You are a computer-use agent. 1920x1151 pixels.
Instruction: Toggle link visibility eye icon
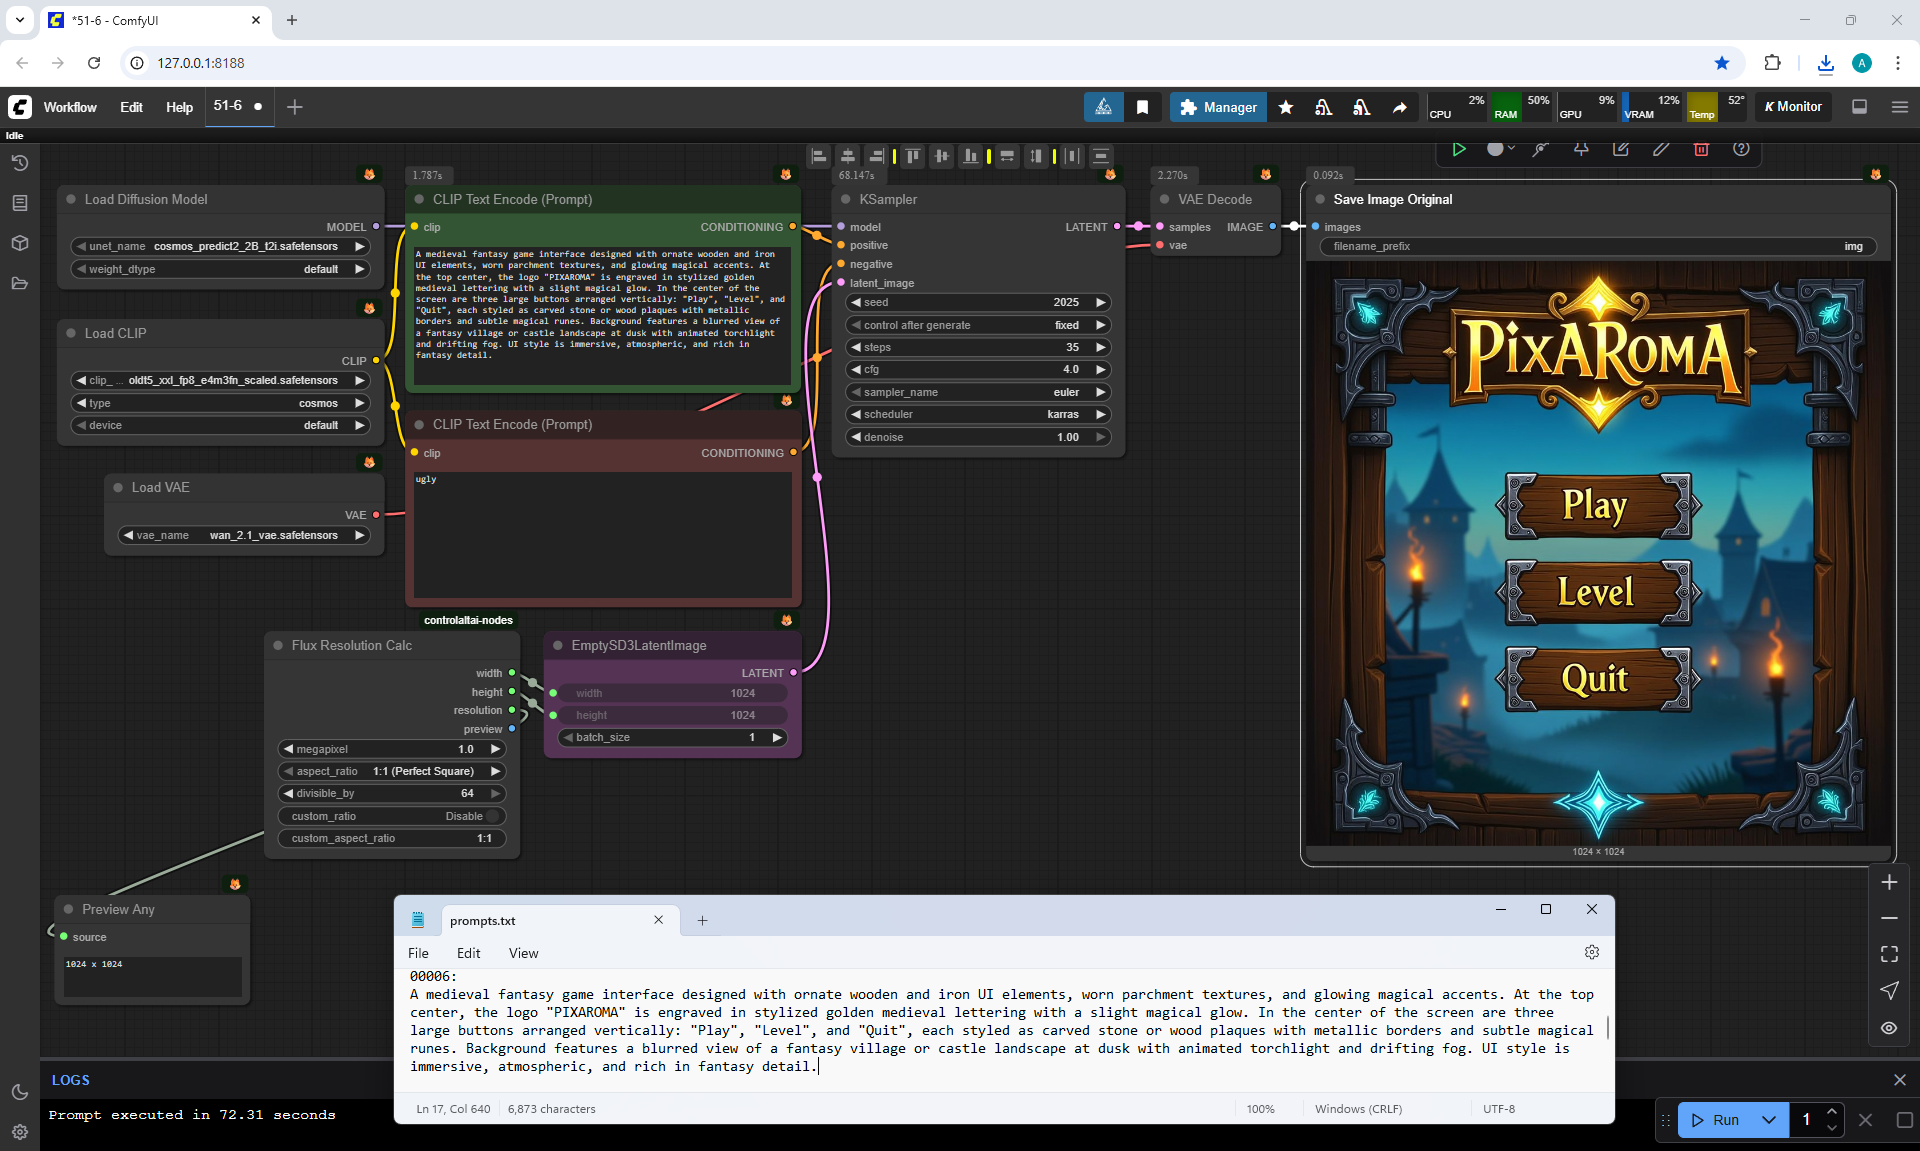[x=1888, y=1028]
